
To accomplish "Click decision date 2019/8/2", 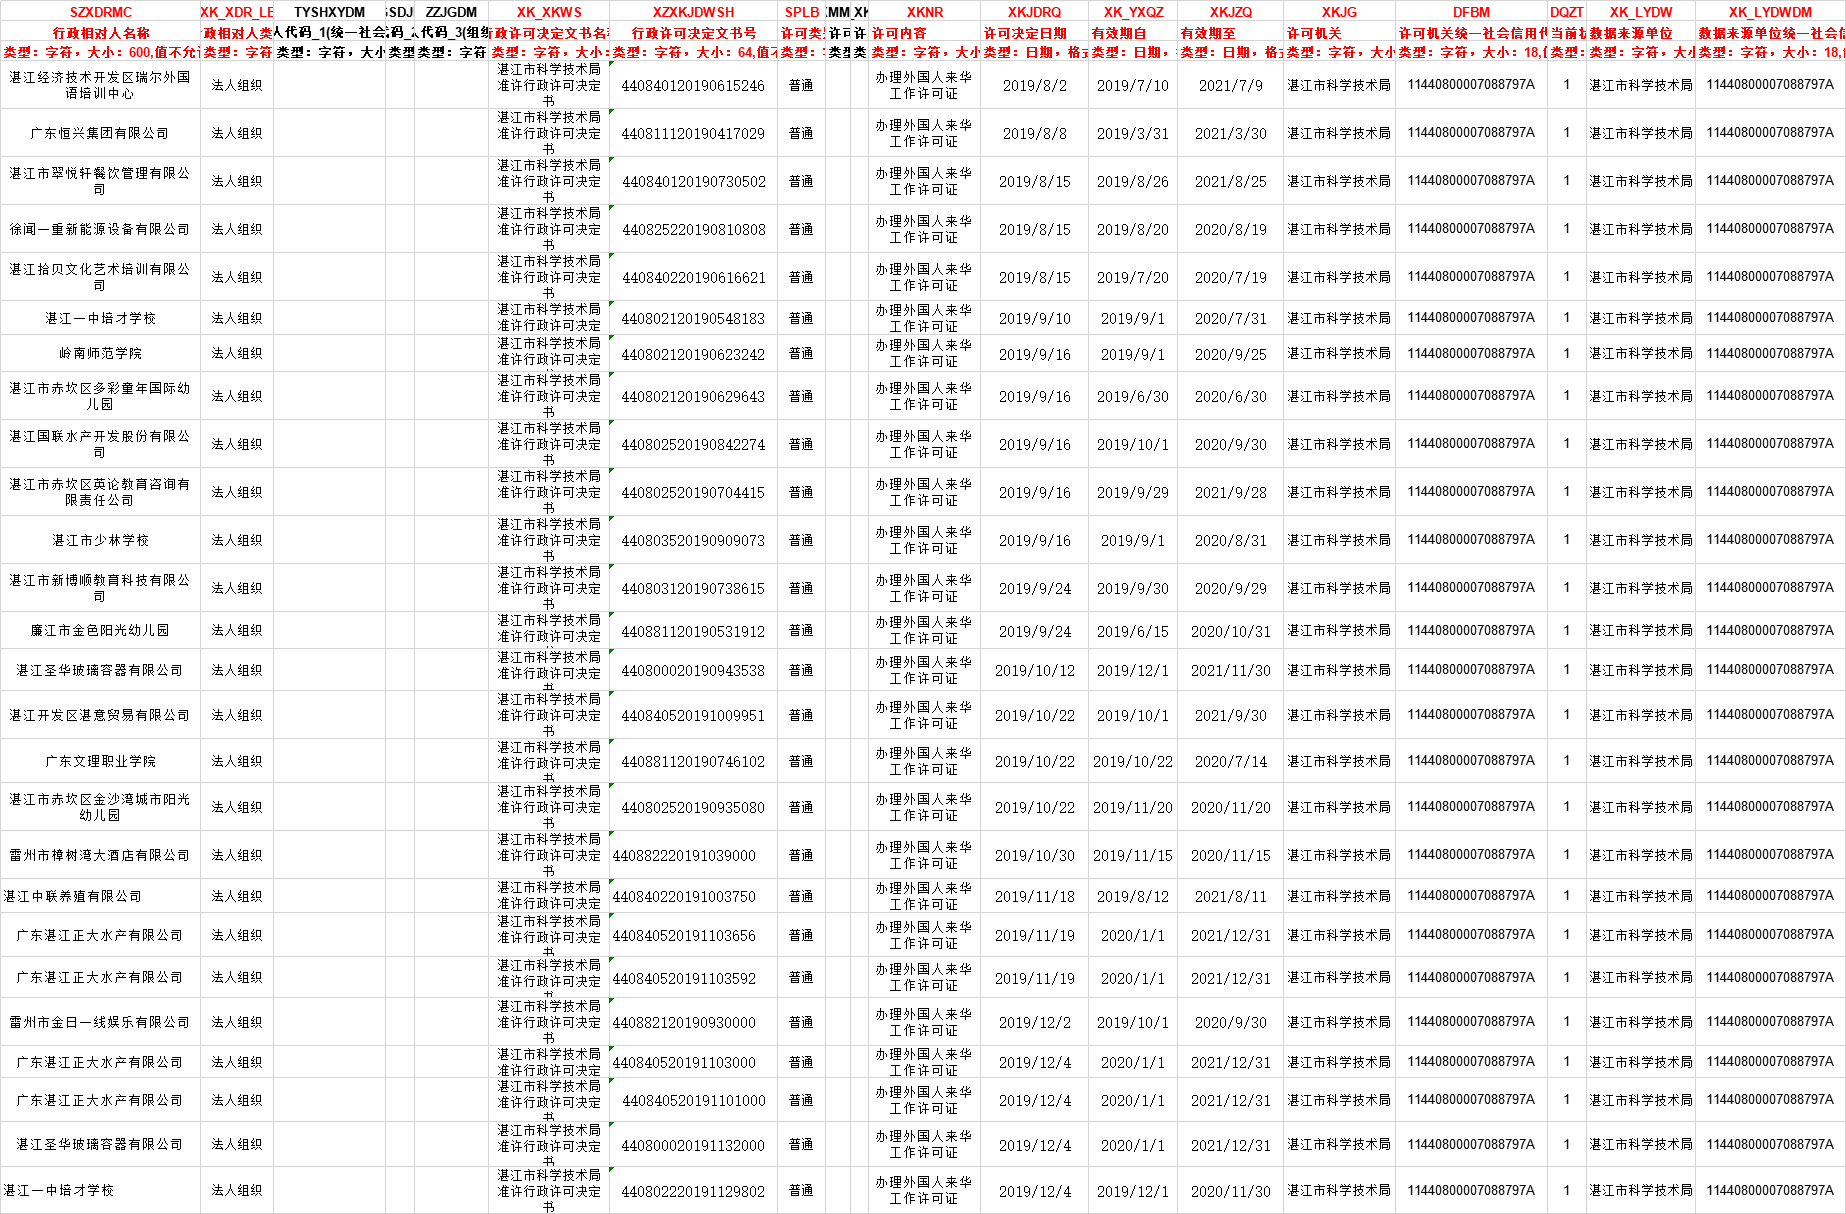I will click(1034, 86).
